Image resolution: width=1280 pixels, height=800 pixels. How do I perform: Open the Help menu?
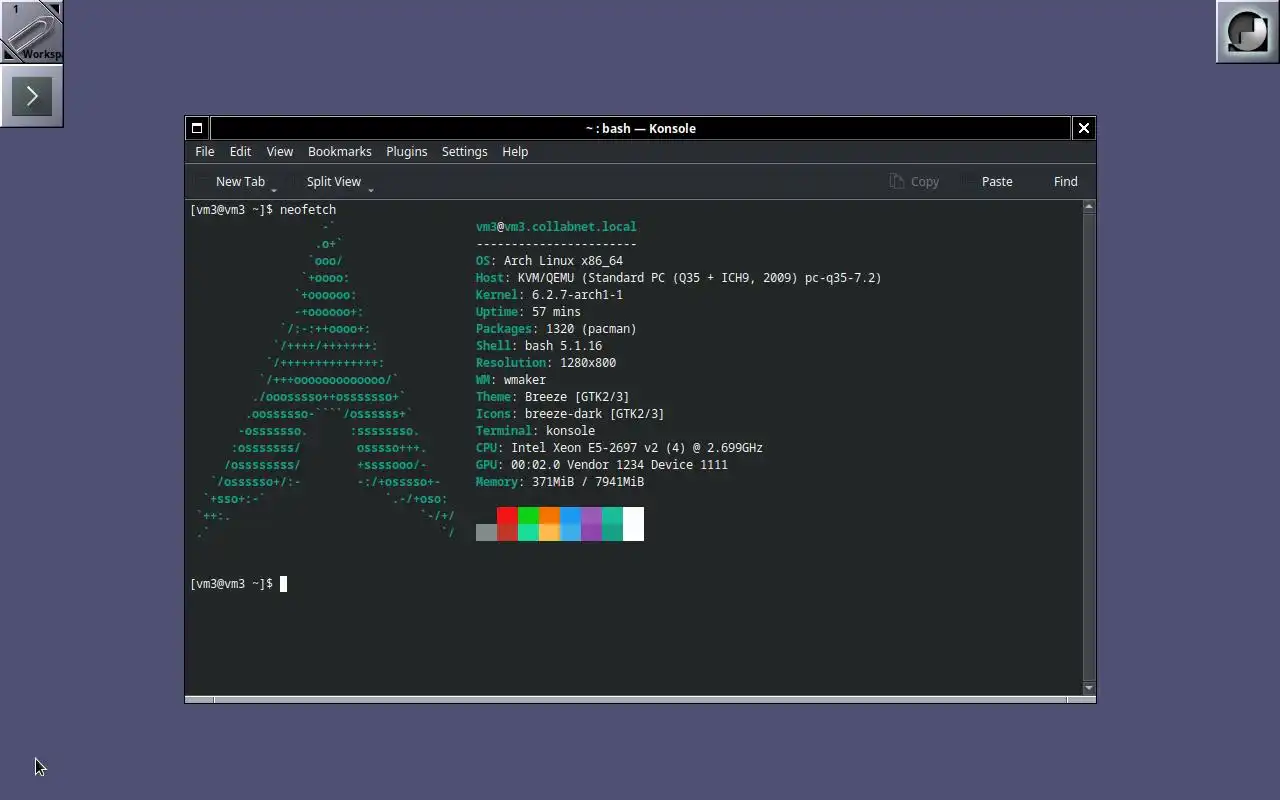click(x=515, y=151)
